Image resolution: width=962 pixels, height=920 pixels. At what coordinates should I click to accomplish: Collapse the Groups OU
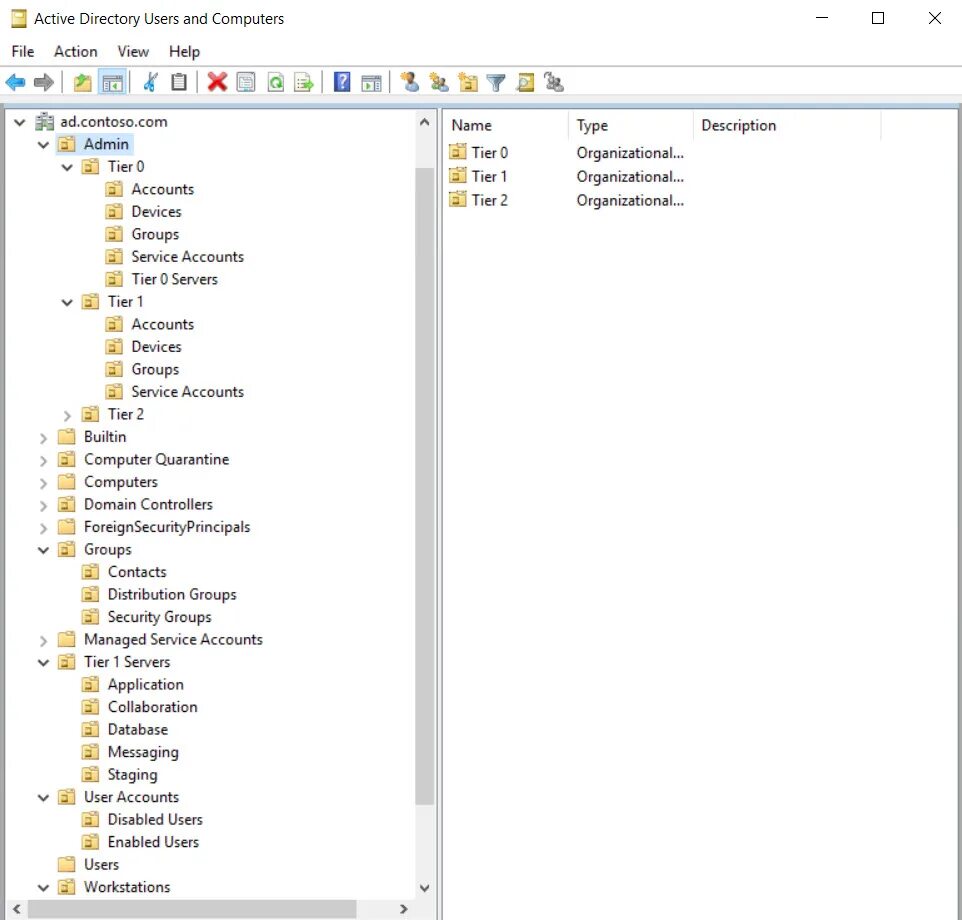click(43, 550)
